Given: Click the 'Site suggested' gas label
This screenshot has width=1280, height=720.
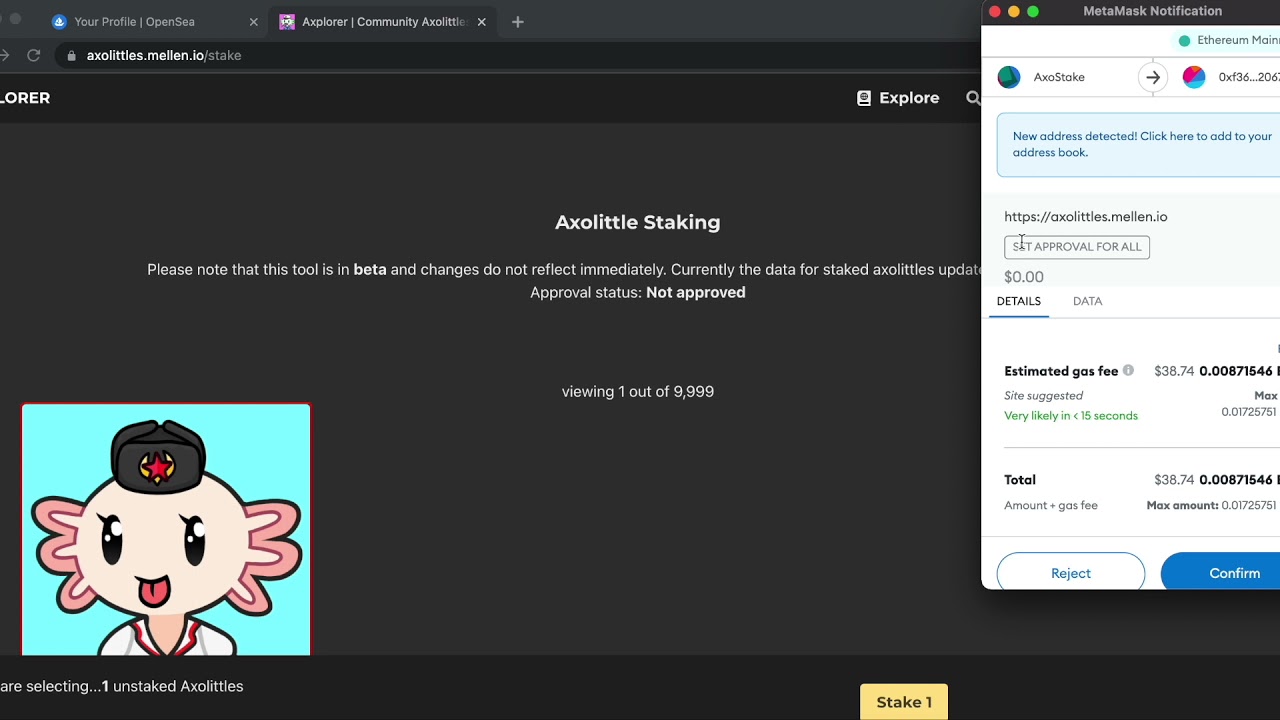Looking at the screenshot, I should click(1043, 396).
